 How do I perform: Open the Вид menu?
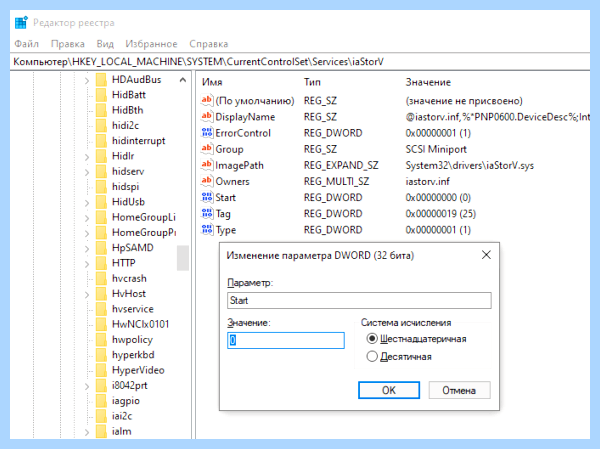pos(105,44)
